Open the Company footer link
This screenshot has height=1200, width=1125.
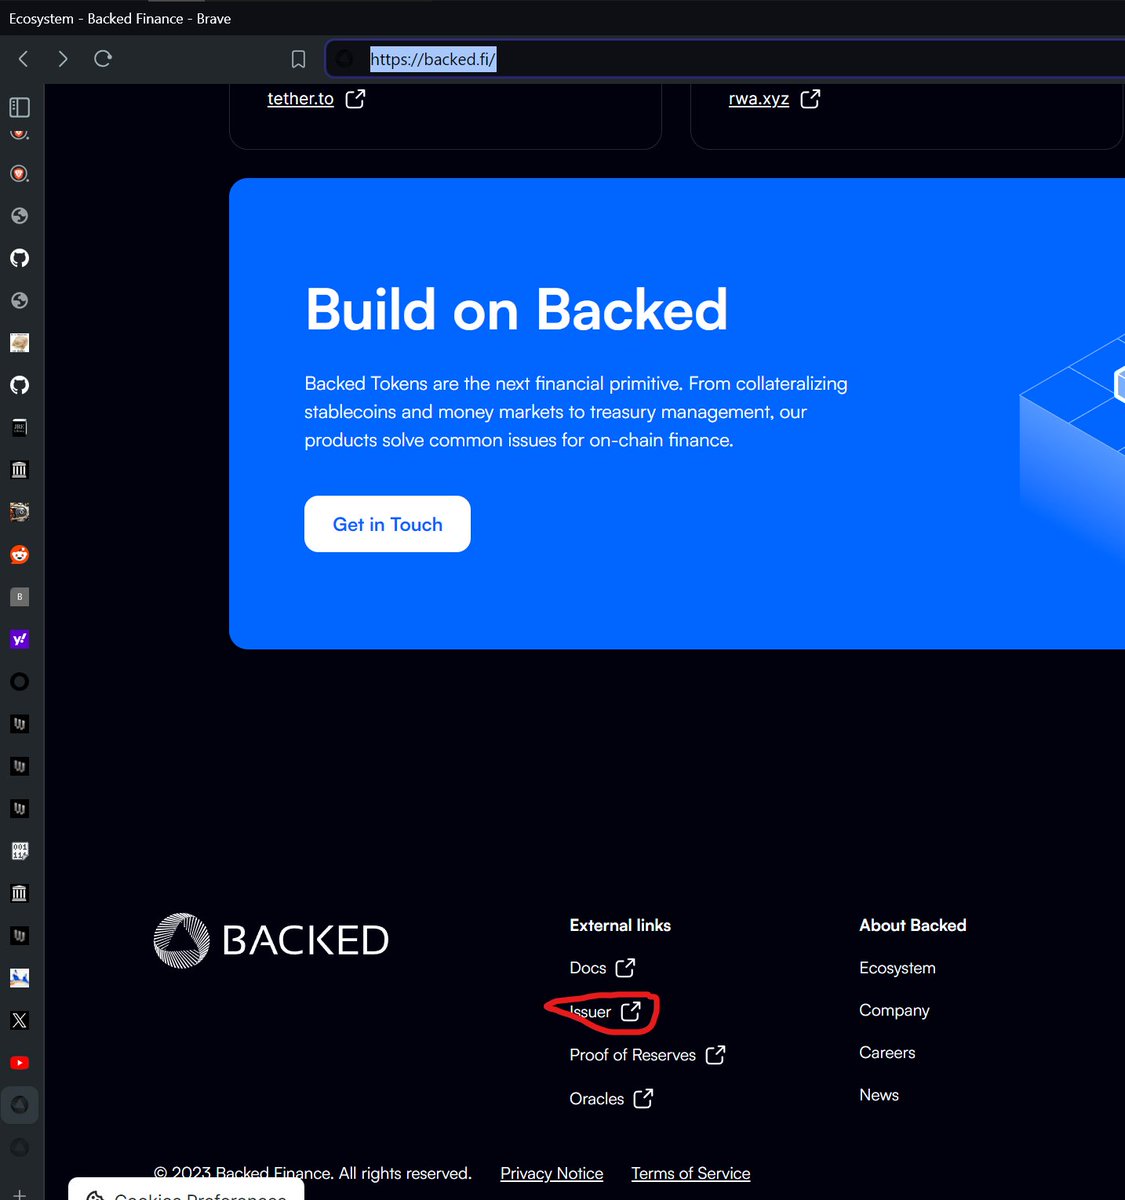pyautogui.click(x=894, y=1010)
